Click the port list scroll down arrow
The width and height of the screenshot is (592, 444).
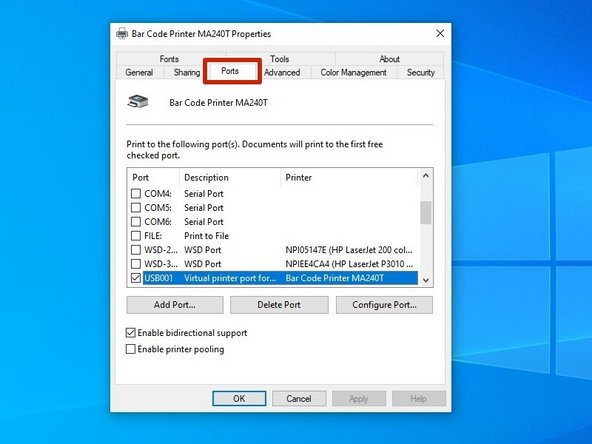426,280
